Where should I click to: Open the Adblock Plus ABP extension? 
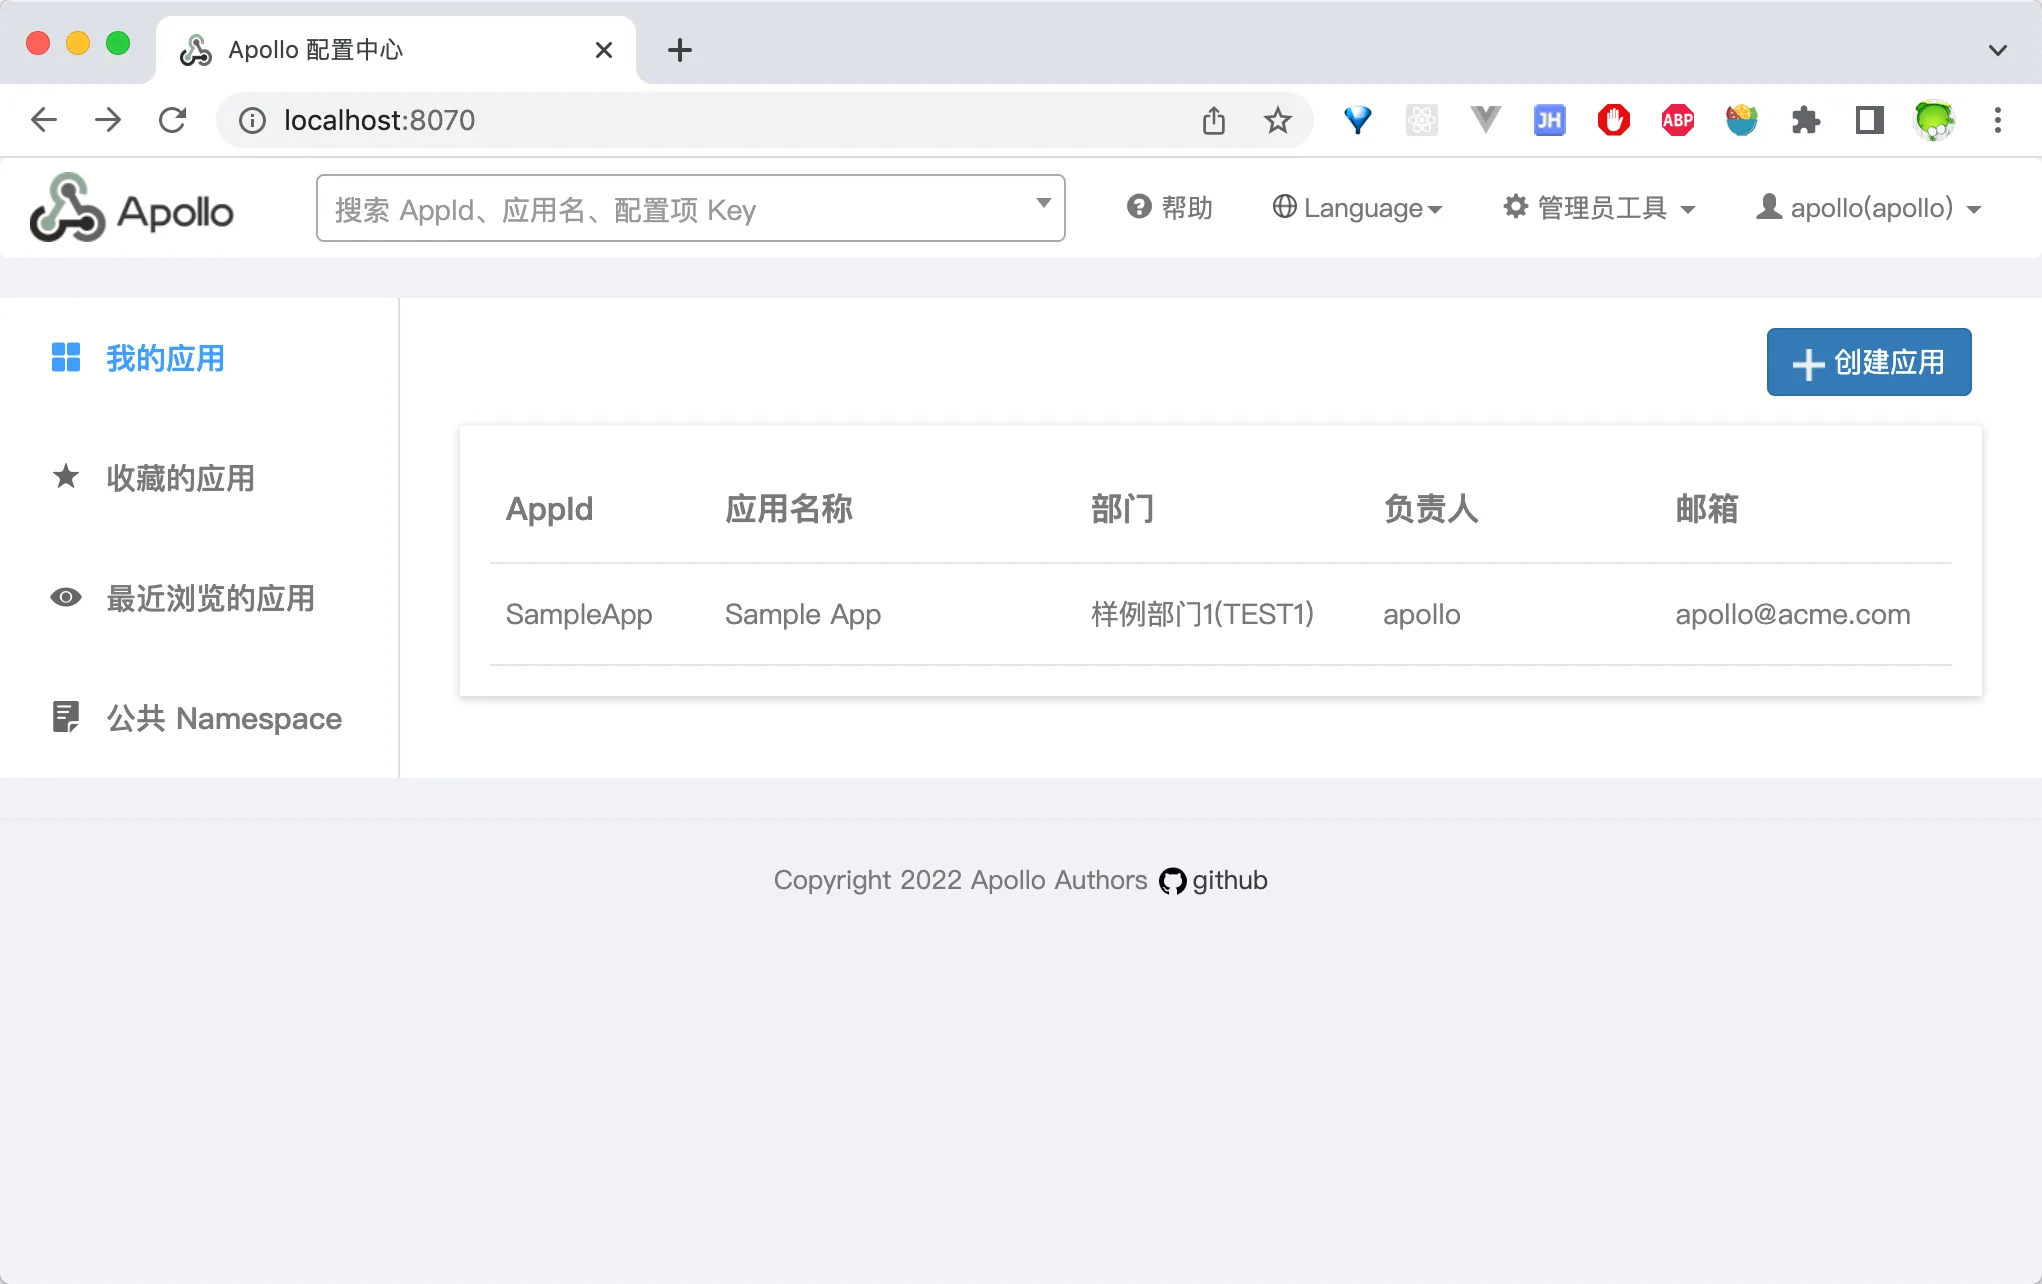1677,120
